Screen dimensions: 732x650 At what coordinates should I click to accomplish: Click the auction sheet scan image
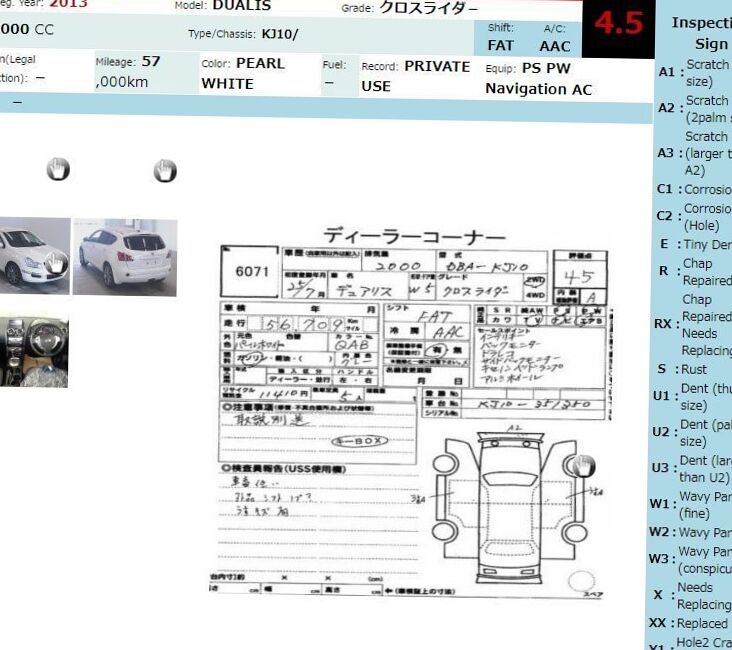point(410,412)
